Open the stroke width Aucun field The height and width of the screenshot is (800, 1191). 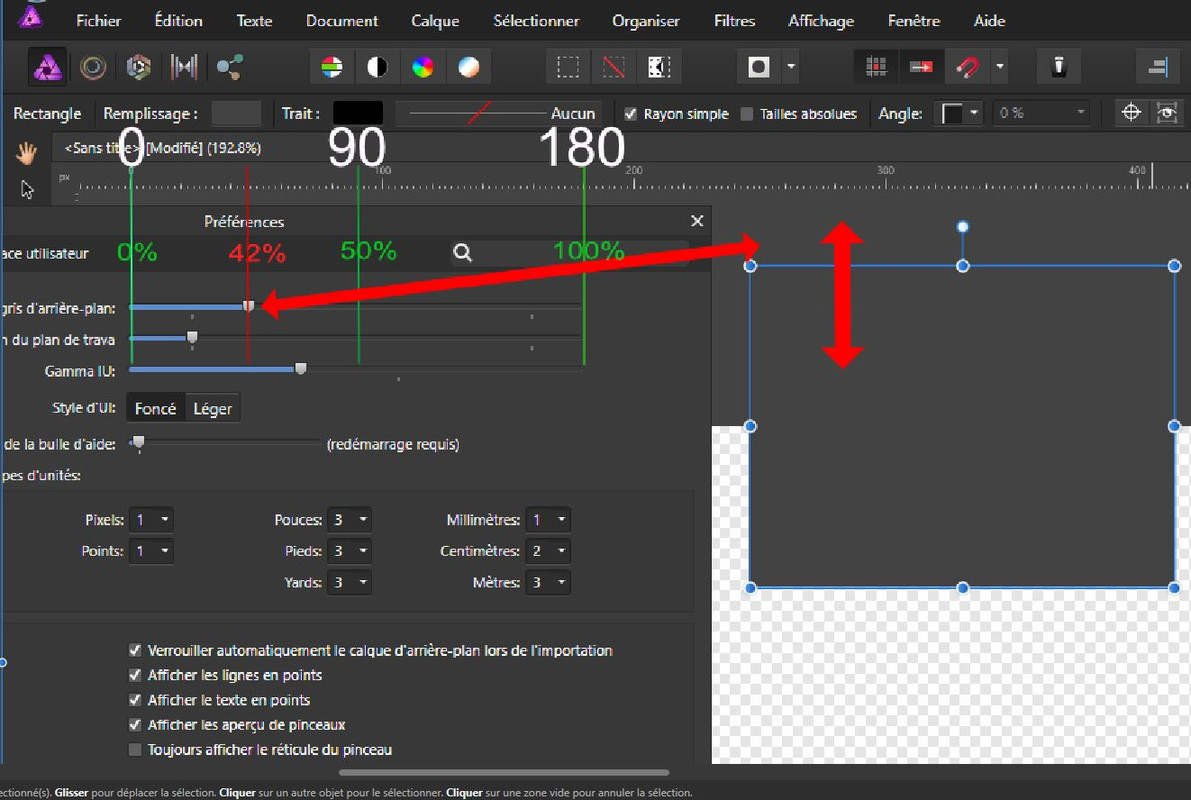click(498, 113)
